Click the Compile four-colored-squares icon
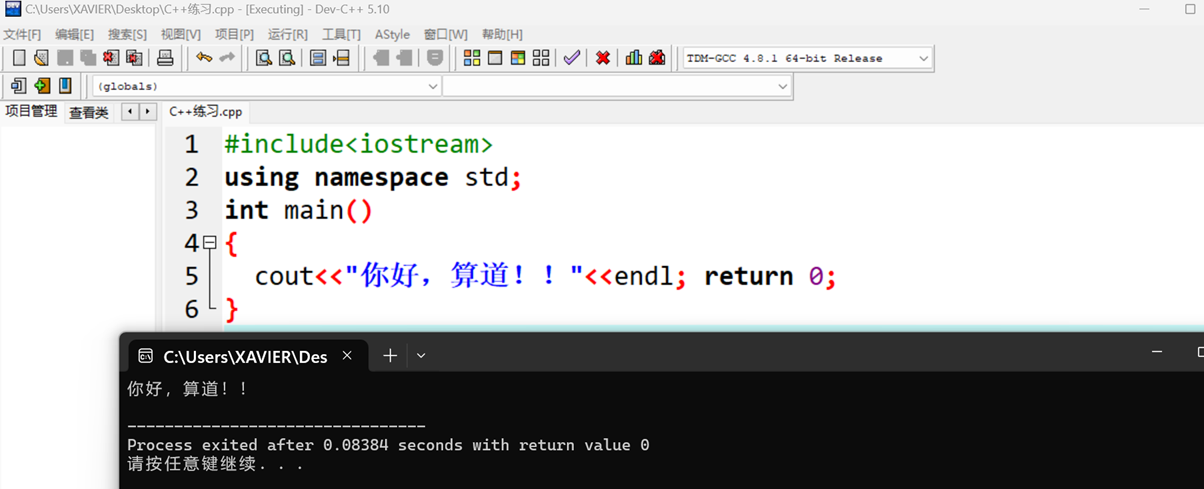This screenshot has height=489, width=1204. coord(472,58)
